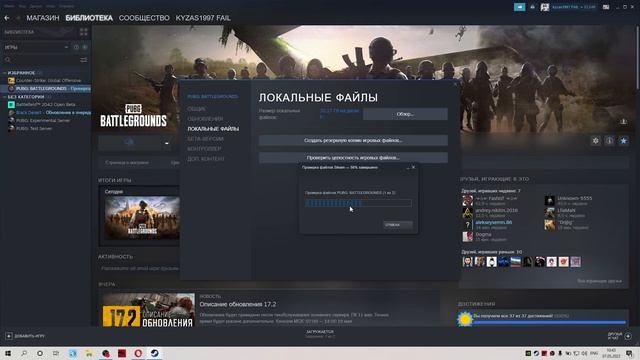Collapse the ИЗБРАННОЕ category
Image resolution: width=640 pixels, height=360 pixels.
coord(4,73)
